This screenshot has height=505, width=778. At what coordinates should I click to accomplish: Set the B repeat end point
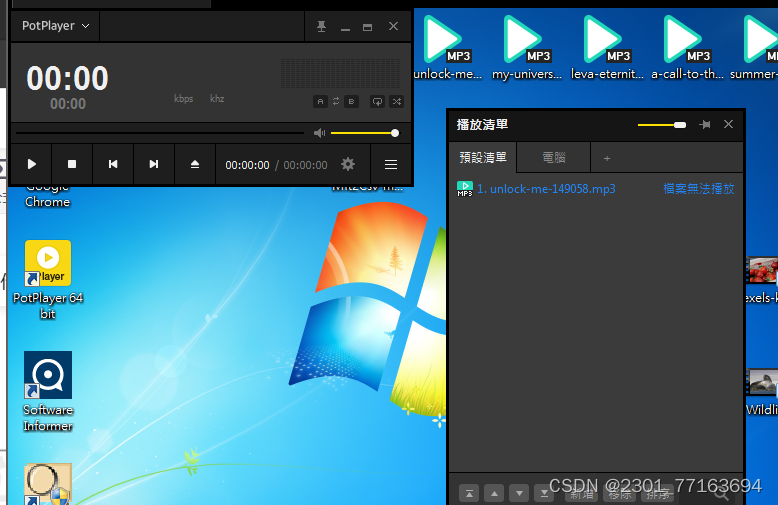(351, 102)
